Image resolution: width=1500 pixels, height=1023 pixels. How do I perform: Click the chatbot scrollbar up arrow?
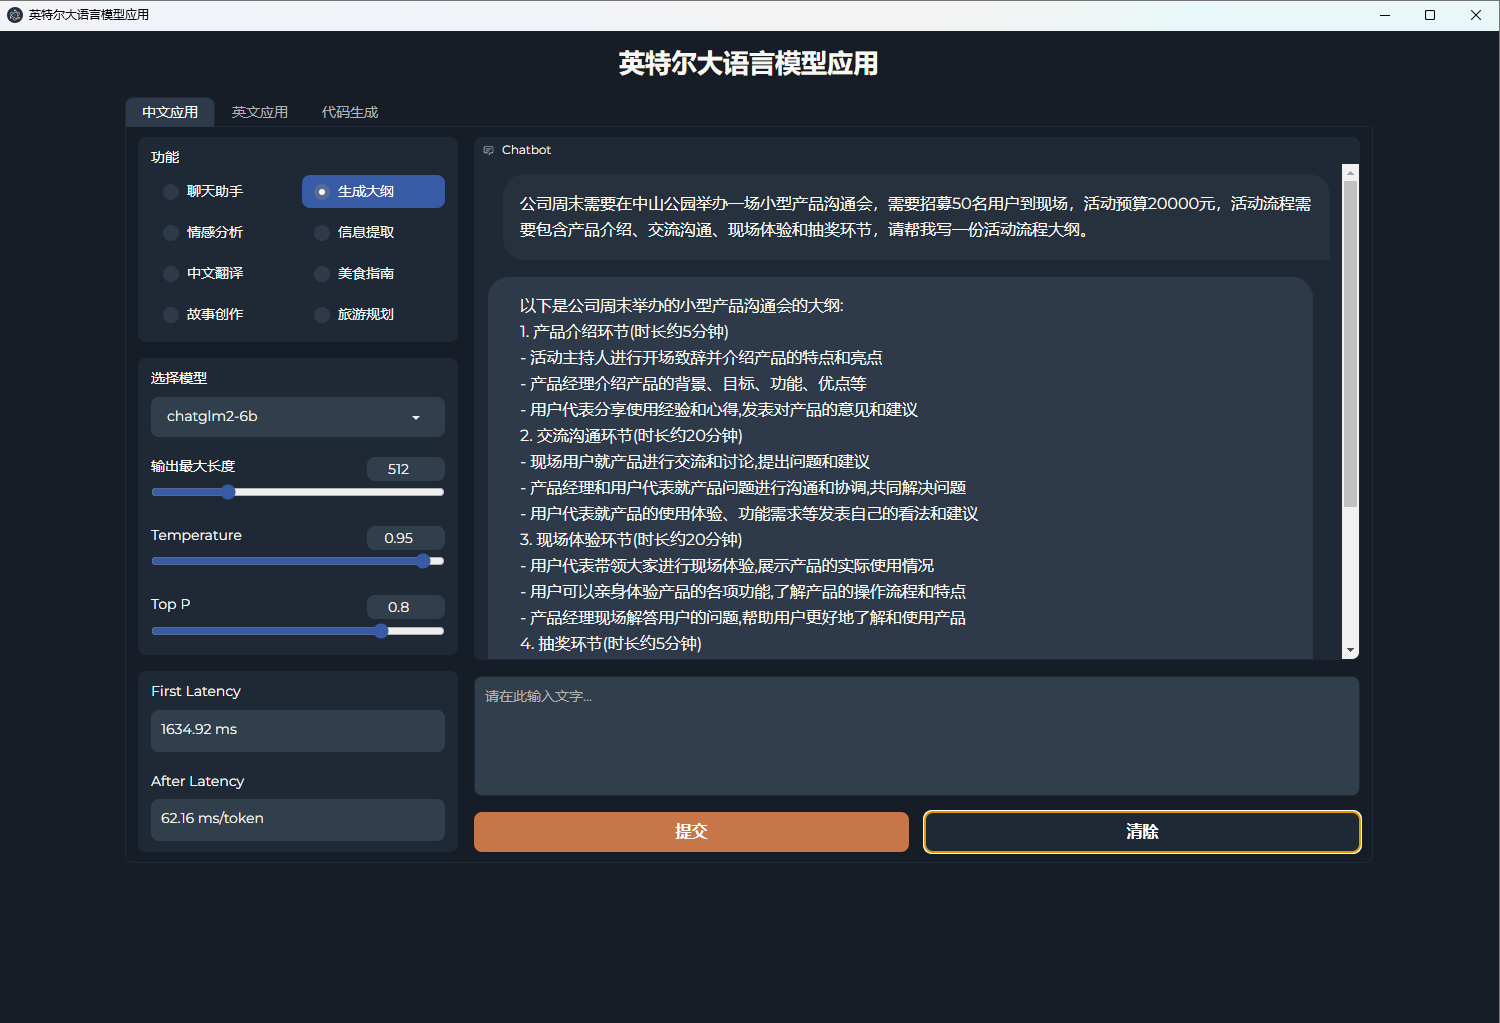tap(1351, 172)
